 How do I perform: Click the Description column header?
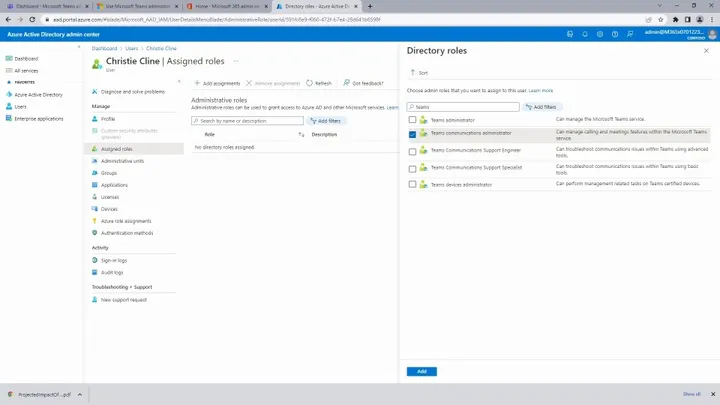click(324, 135)
